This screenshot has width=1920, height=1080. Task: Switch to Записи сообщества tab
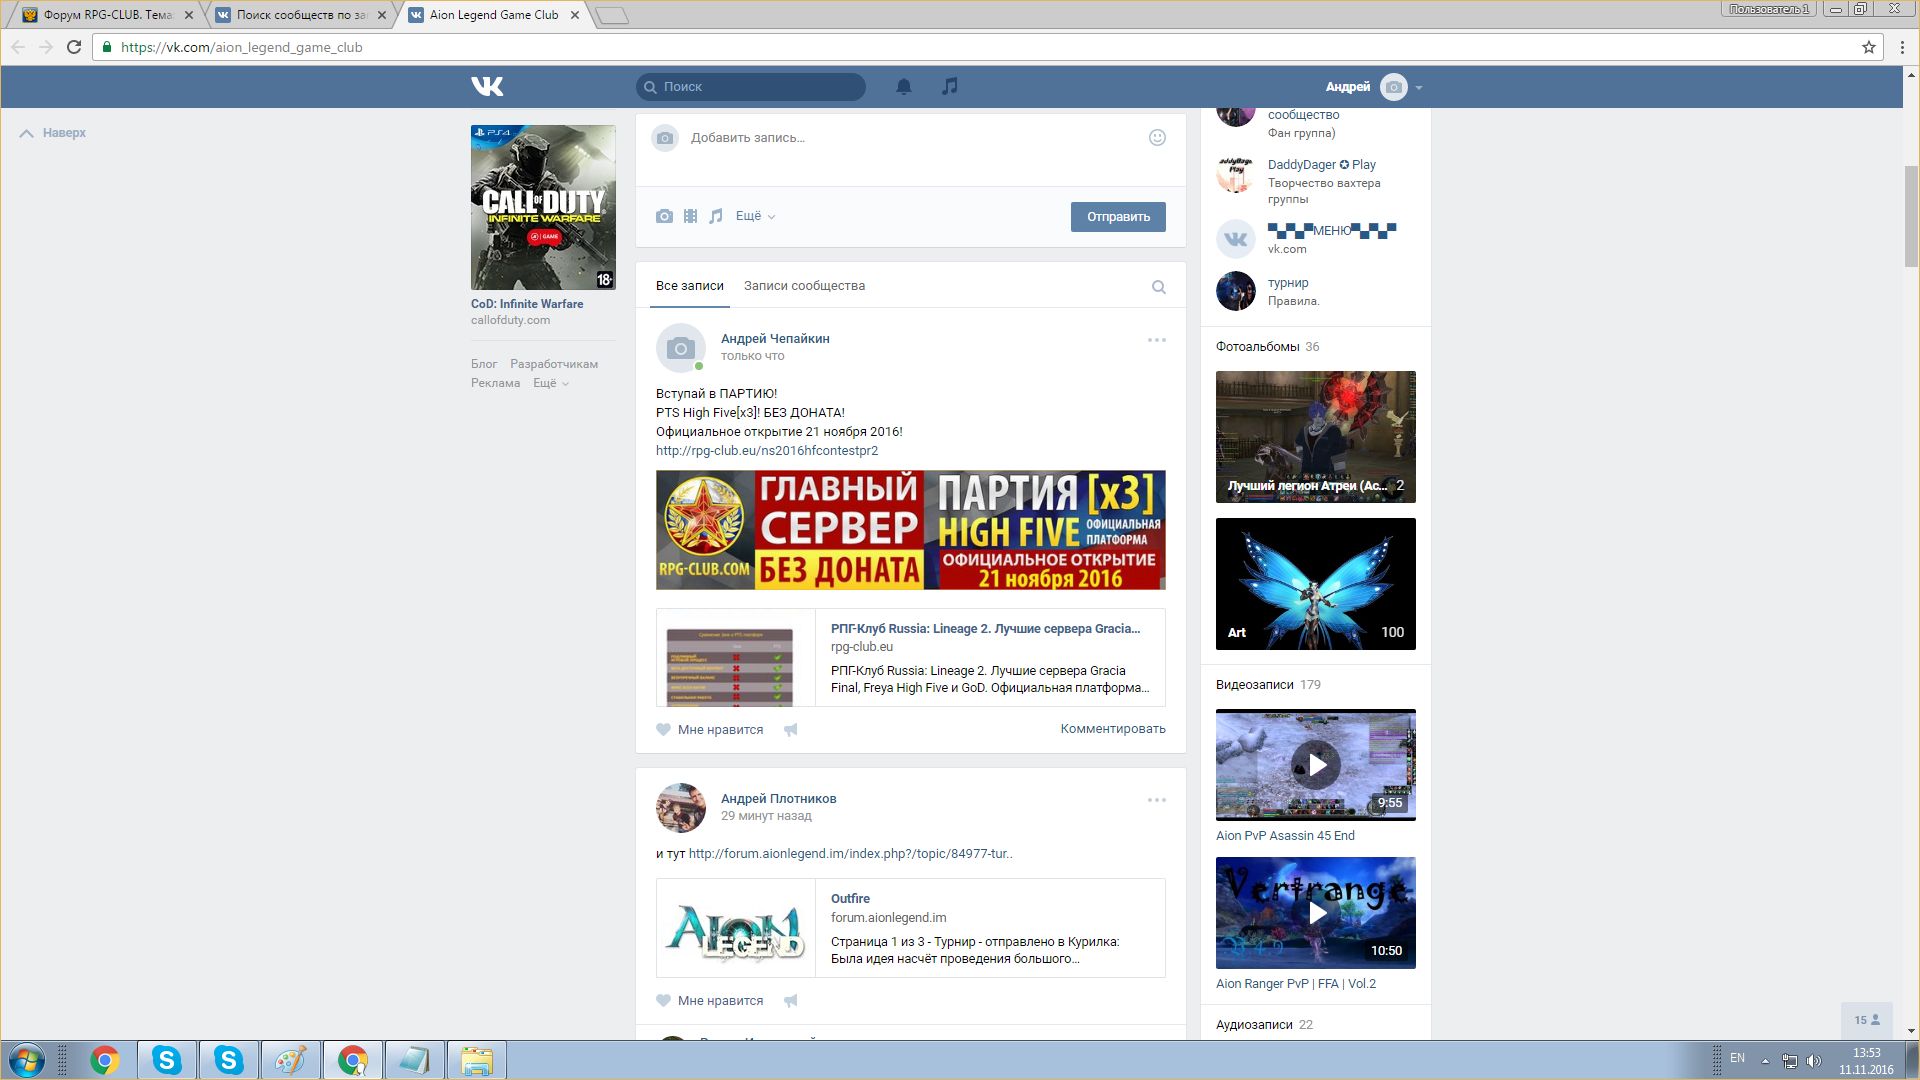(x=804, y=286)
